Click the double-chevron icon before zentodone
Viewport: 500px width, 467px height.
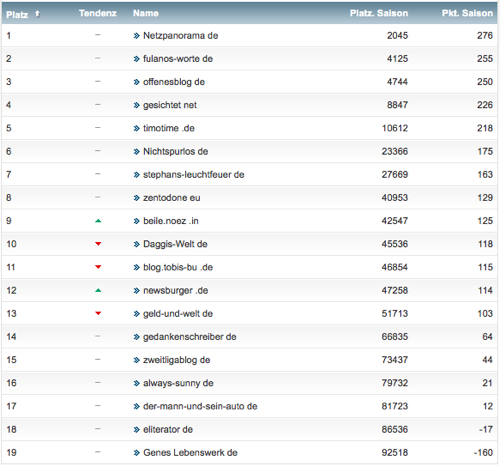point(136,198)
